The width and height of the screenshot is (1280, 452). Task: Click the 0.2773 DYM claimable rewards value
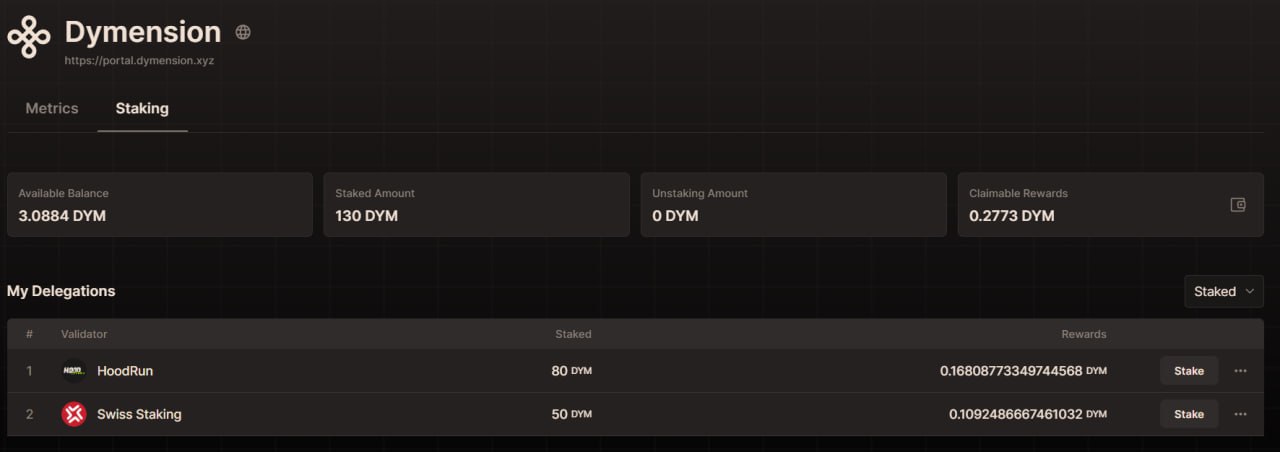[x=1012, y=216]
